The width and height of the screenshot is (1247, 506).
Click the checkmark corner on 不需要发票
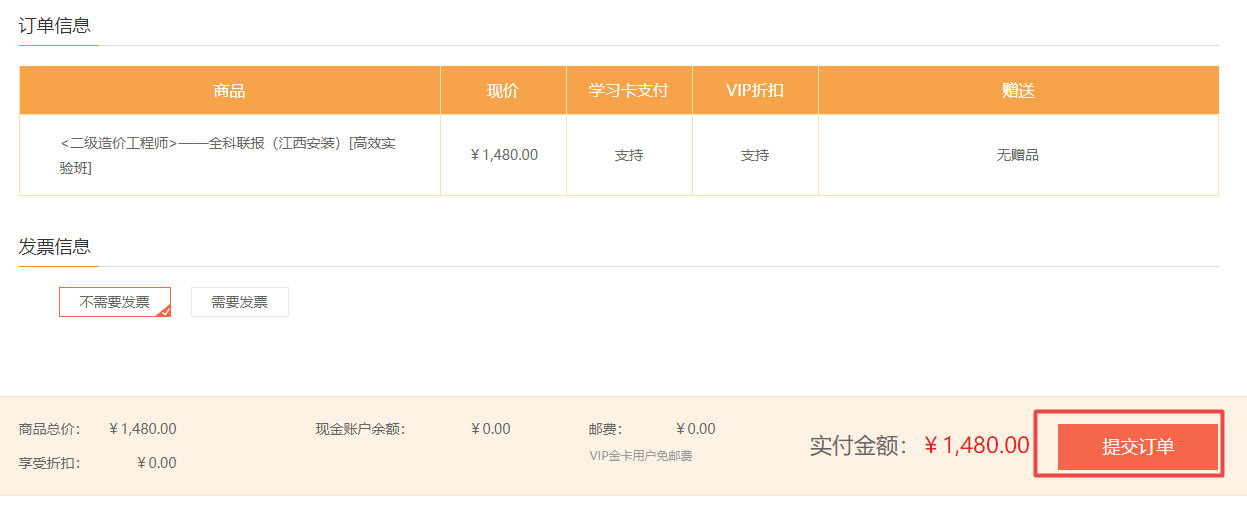point(164,311)
